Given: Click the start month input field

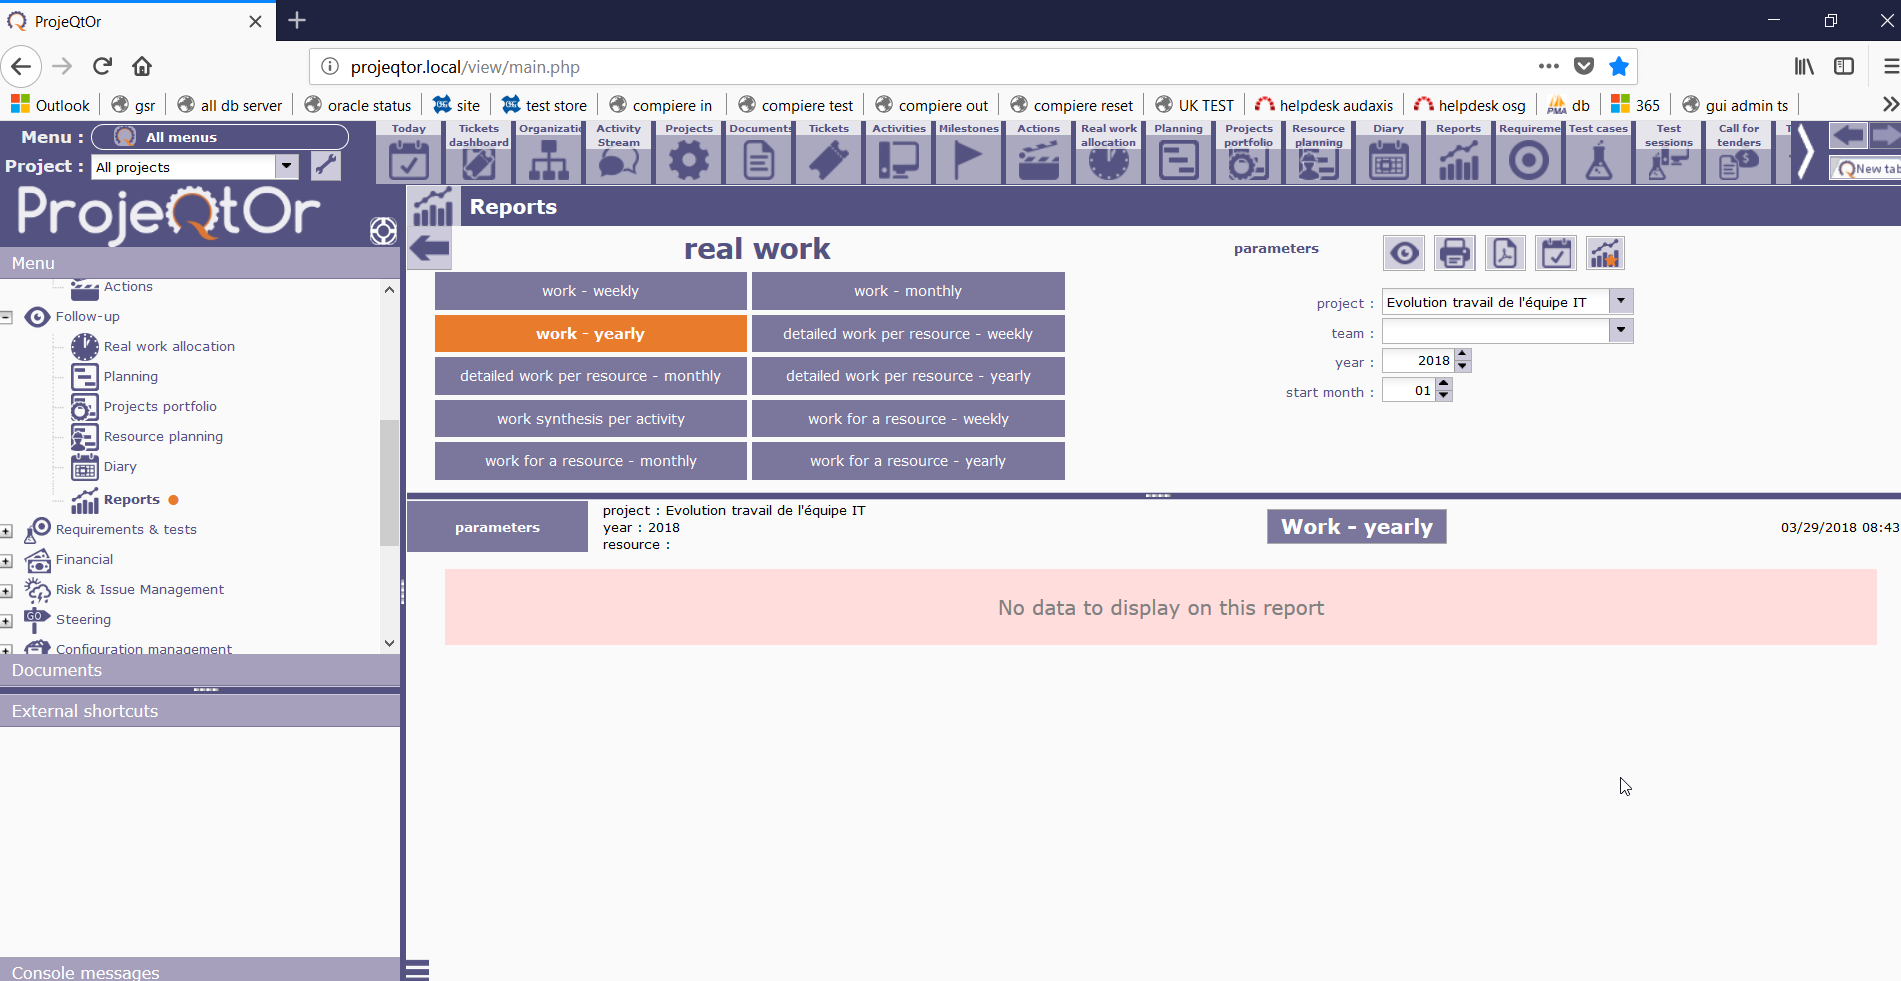Looking at the screenshot, I should [1408, 391].
